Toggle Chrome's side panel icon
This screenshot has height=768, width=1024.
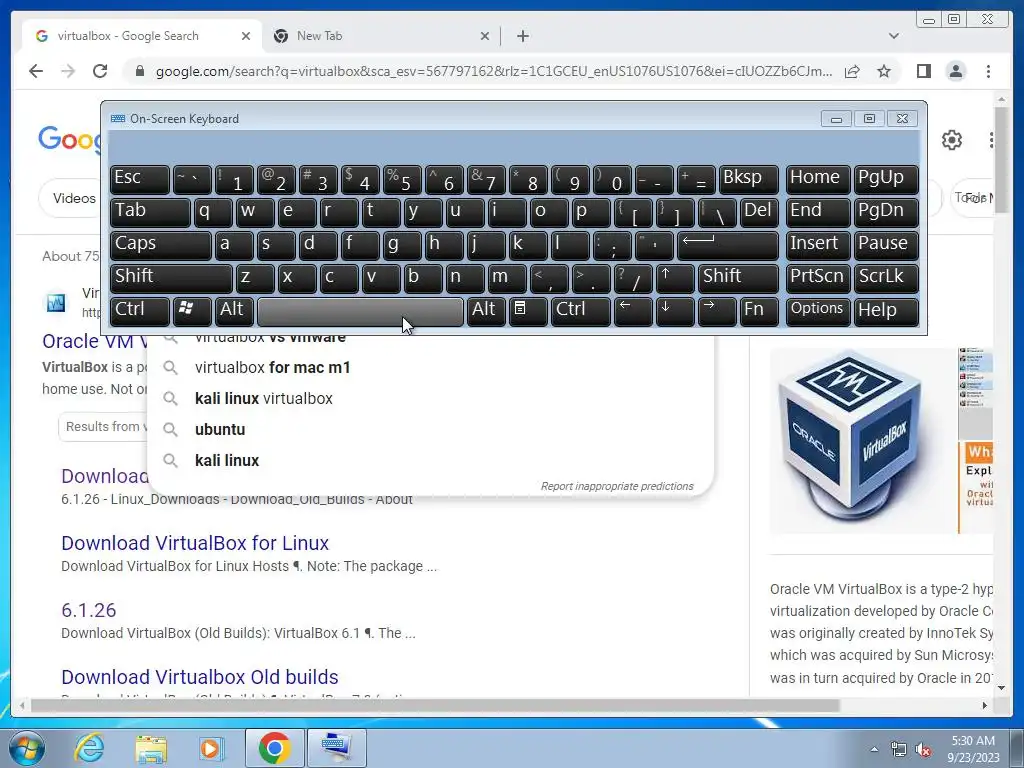(x=923, y=71)
